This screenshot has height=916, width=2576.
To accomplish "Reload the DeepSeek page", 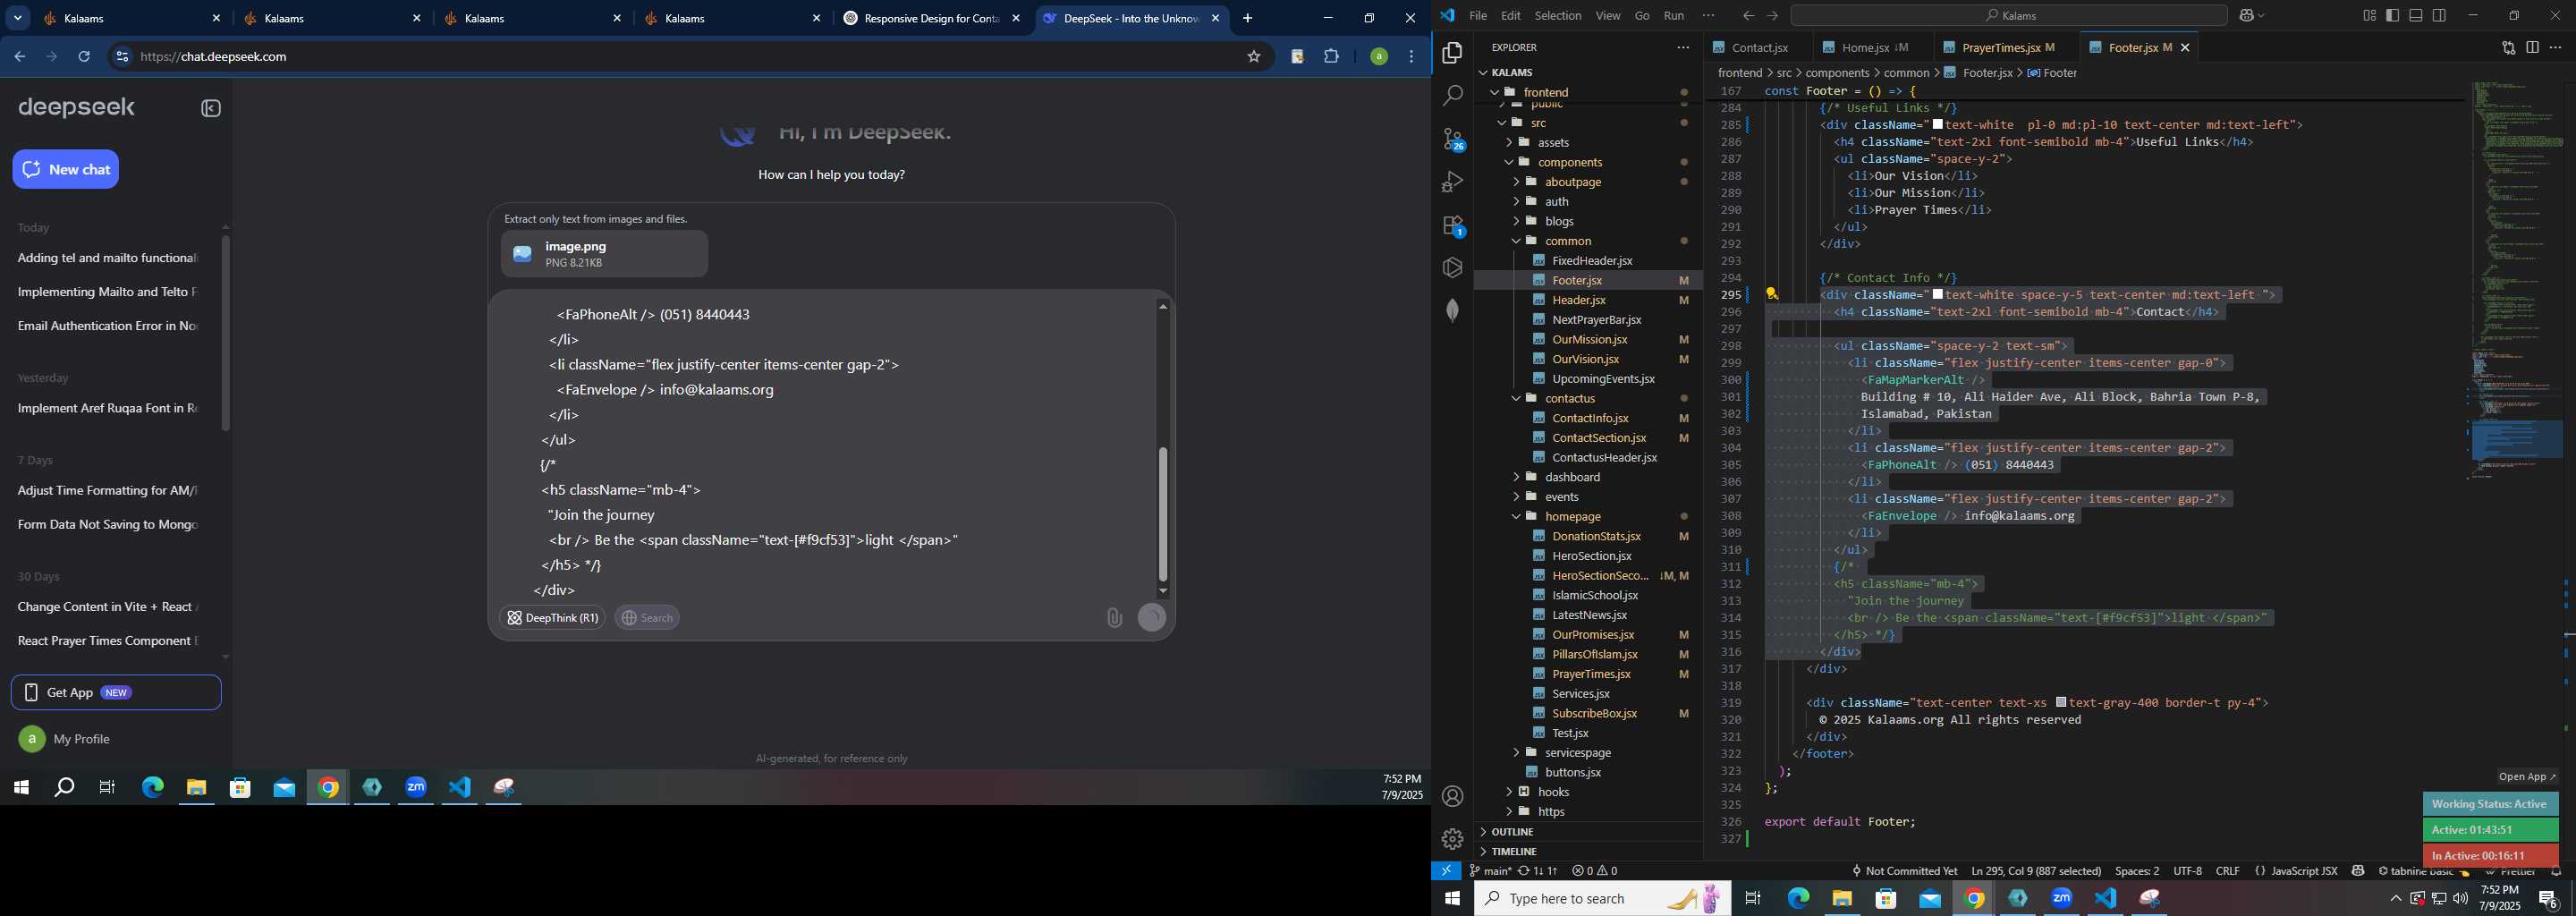I will tap(84, 57).
